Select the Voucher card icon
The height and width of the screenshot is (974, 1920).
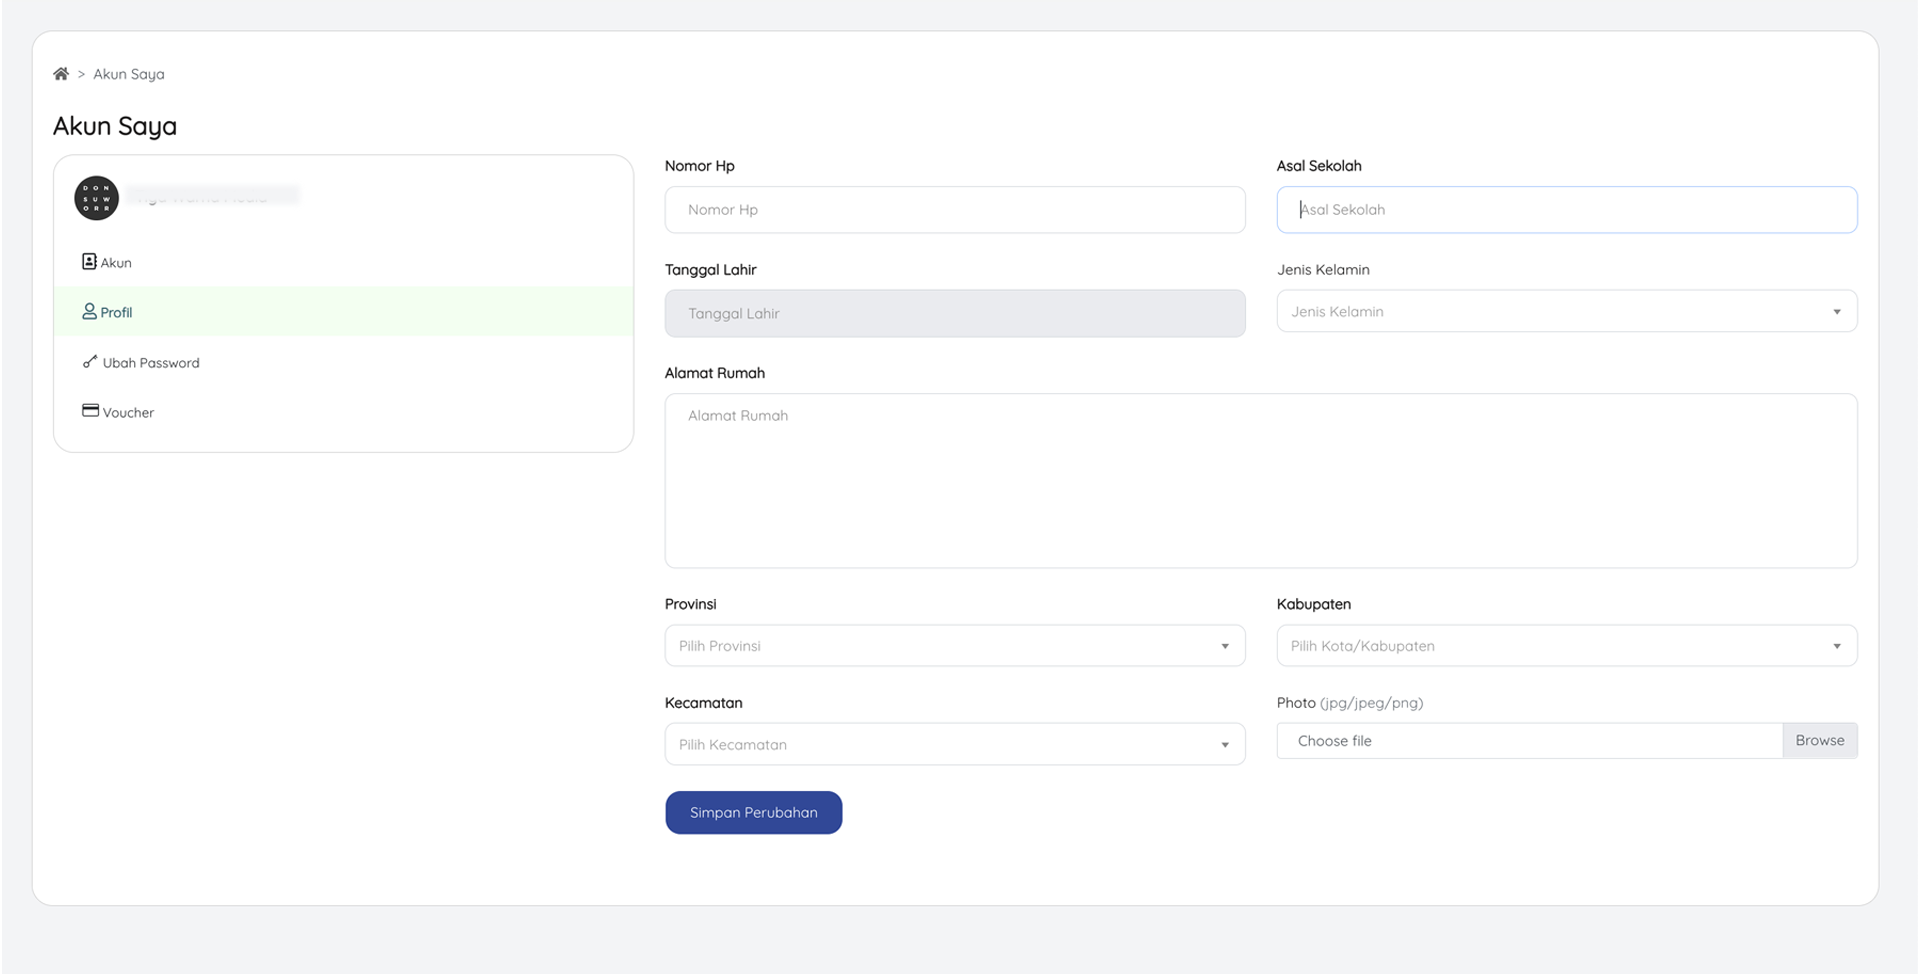[89, 411]
